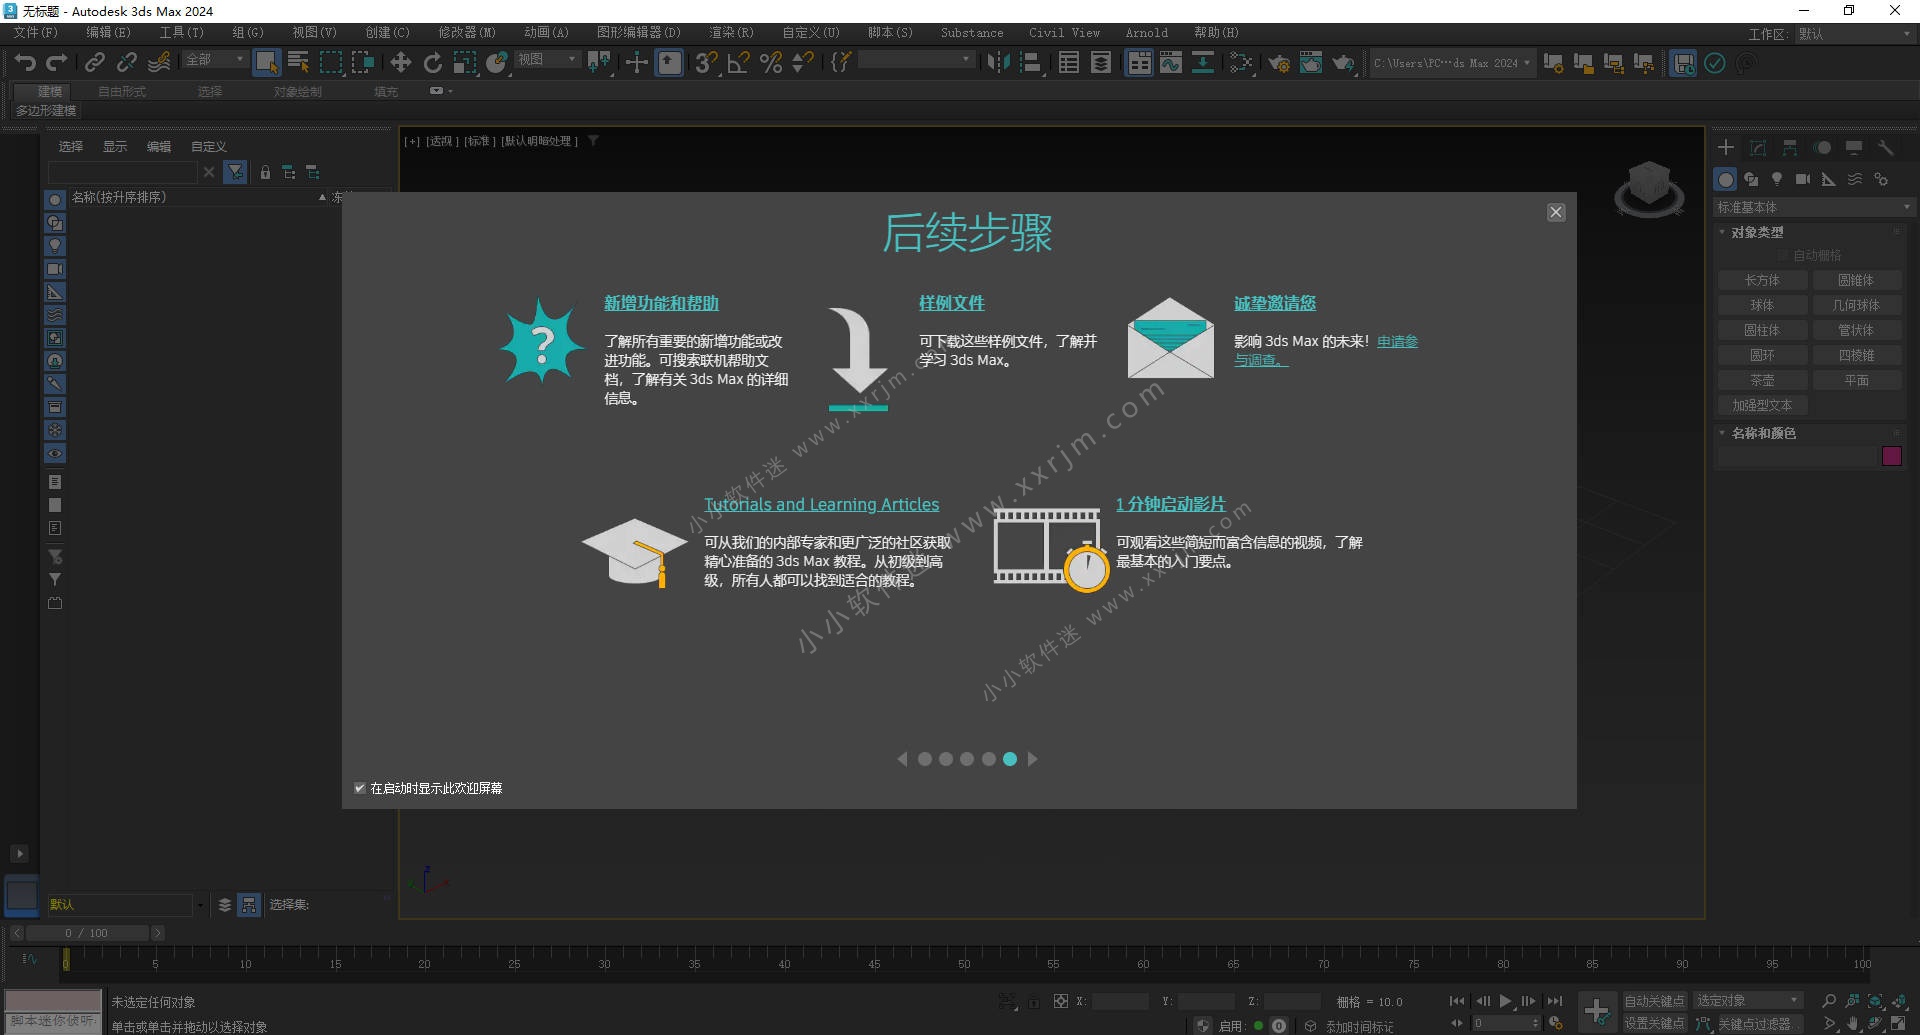Image resolution: width=1920 pixels, height=1035 pixels.
Task: Toggle the lock icon in scene explorer
Action: [x=265, y=173]
